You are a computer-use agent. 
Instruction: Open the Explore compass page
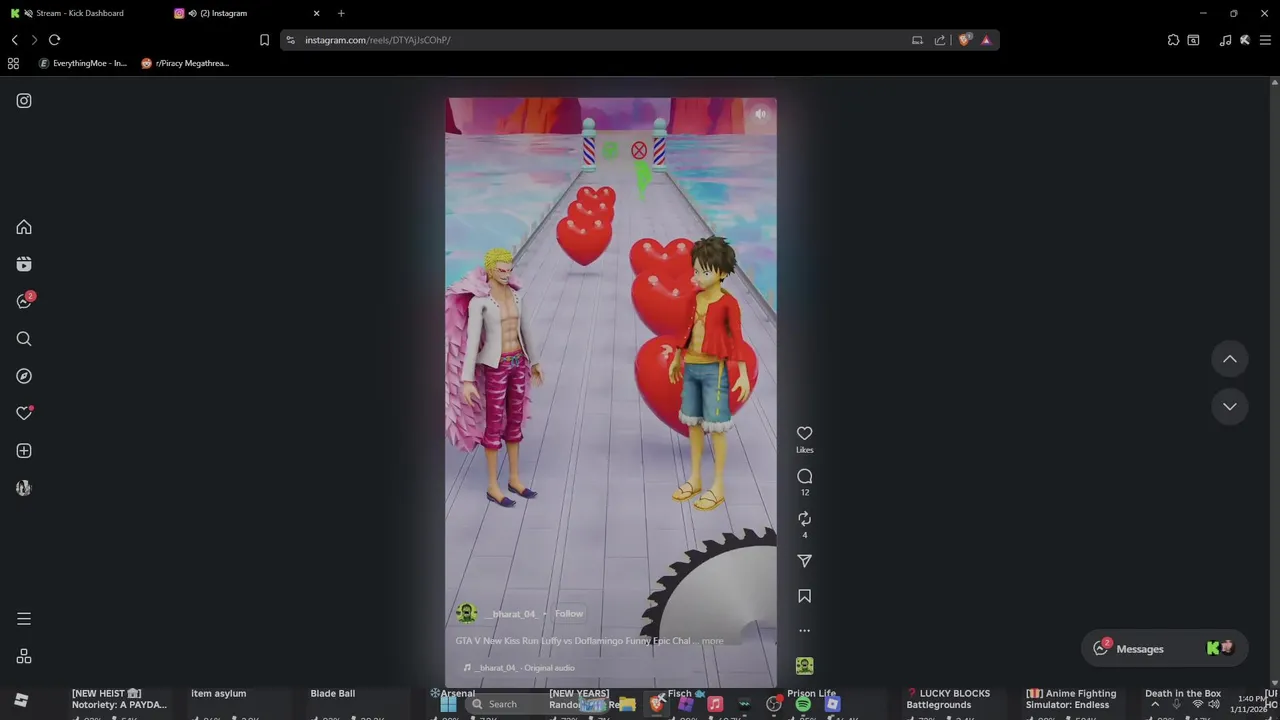point(24,376)
